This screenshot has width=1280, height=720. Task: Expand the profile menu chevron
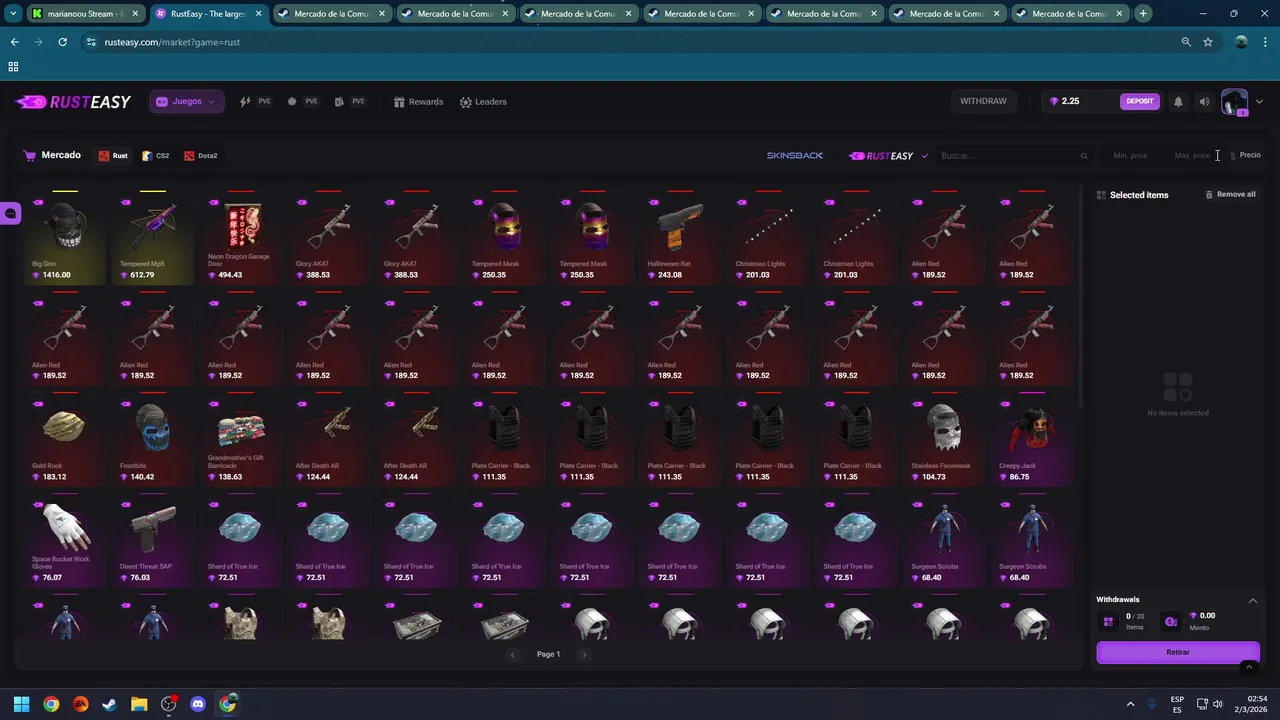tap(1259, 101)
